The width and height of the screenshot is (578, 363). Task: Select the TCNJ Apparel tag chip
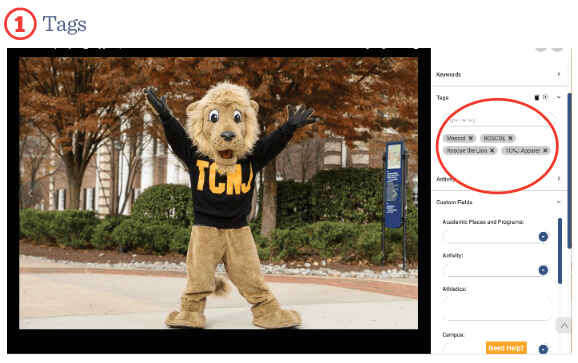526,150
